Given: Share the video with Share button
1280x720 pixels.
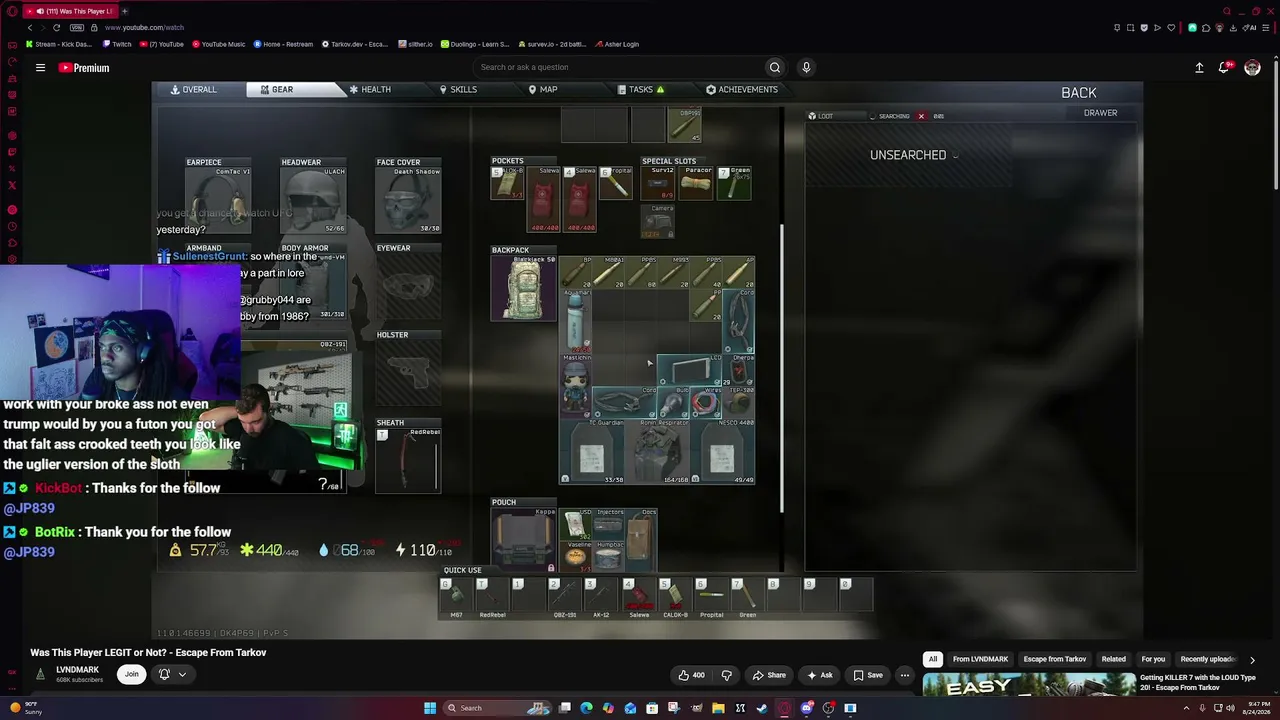Looking at the screenshot, I should pyautogui.click(x=769, y=675).
